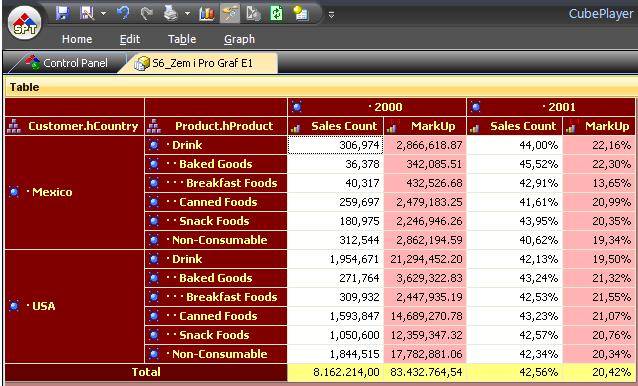
Task: Toggle the highlighted tools toolbar button
Action: pyautogui.click(x=230, y=13)
